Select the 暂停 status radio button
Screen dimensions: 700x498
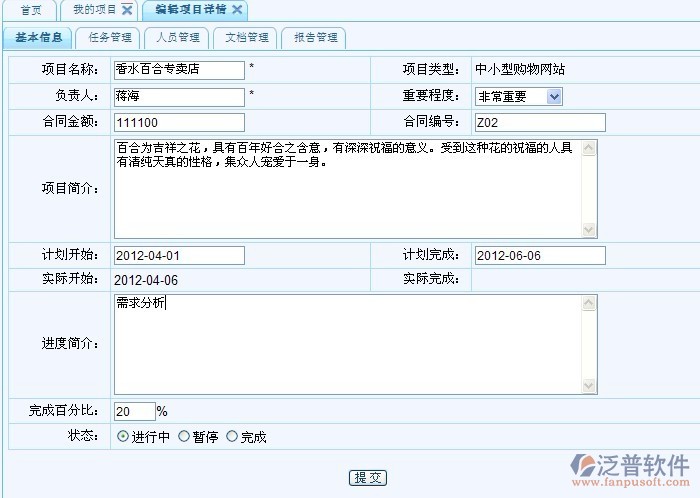[x=183, y=436]
